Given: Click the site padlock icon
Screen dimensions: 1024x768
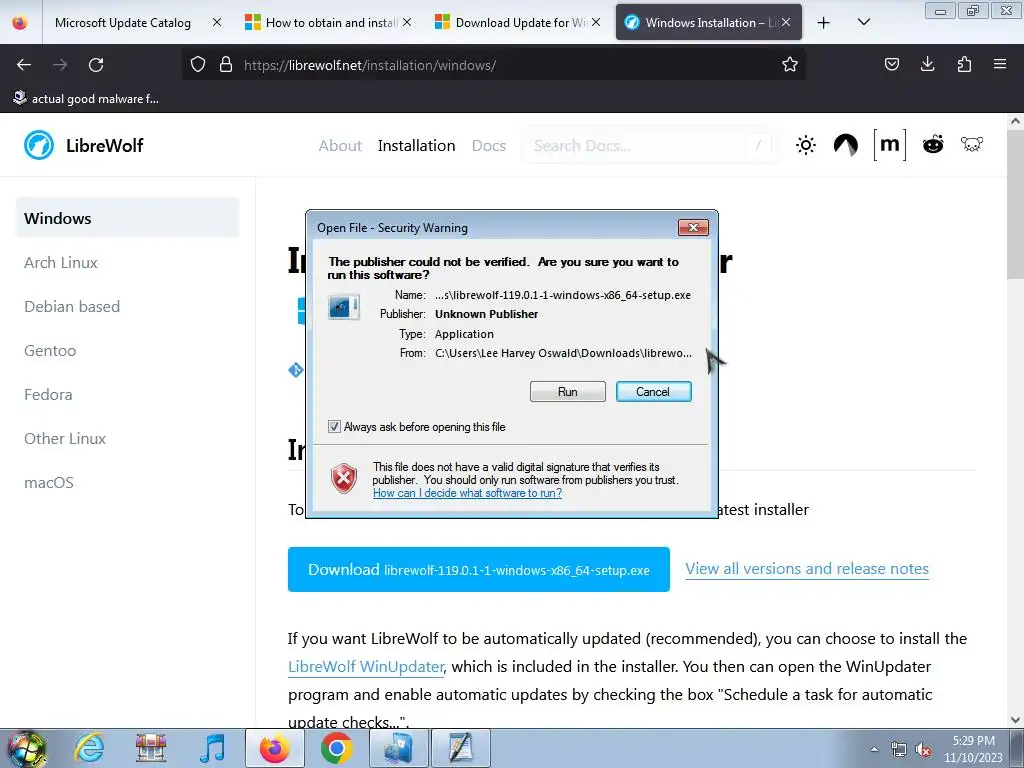Looking at the screenshot, I should [x=226, y=64].
